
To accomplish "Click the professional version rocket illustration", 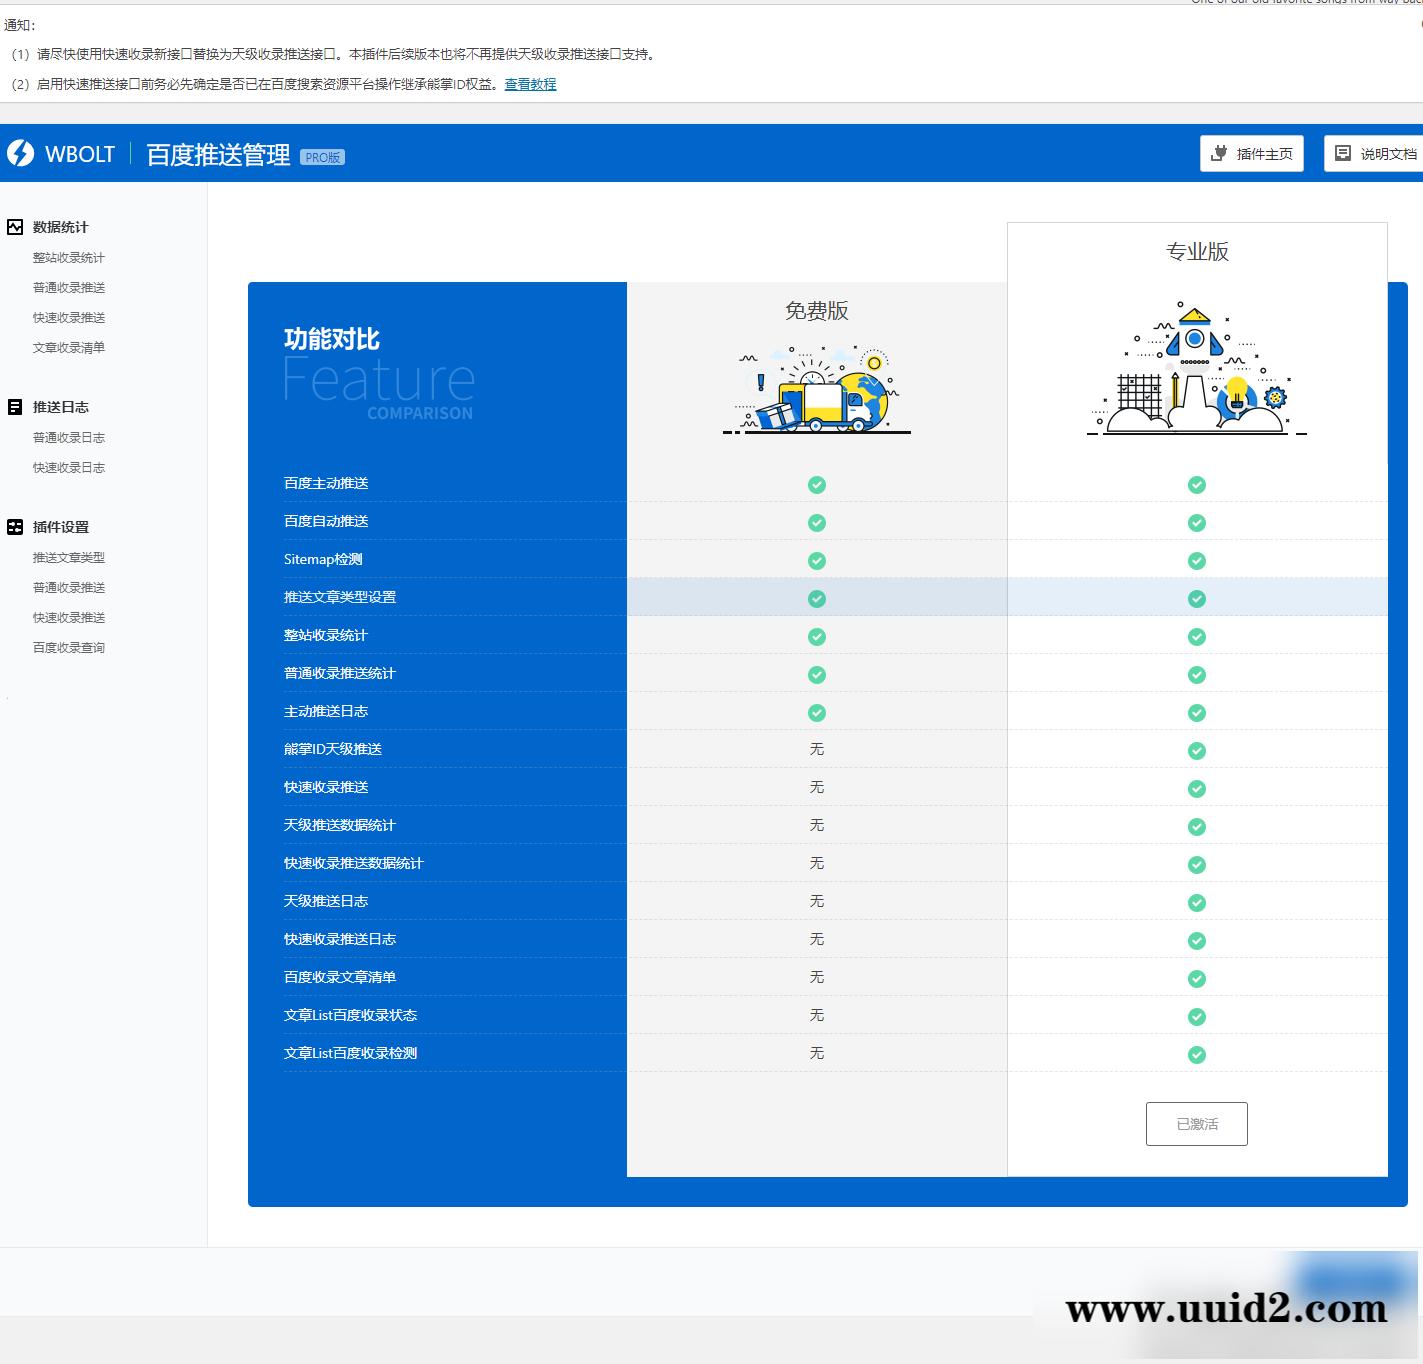I will click(1196, 369).
